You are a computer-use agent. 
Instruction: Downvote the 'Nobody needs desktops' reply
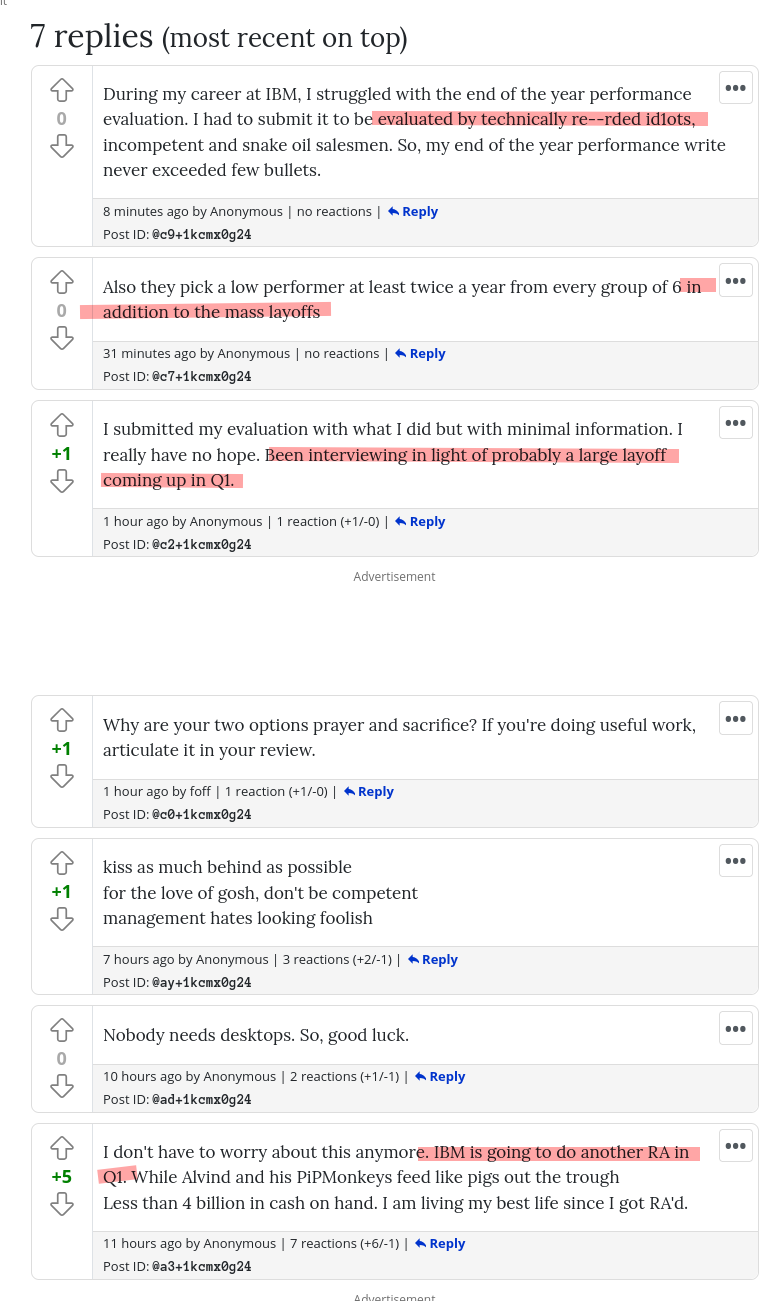[62, 1086]
